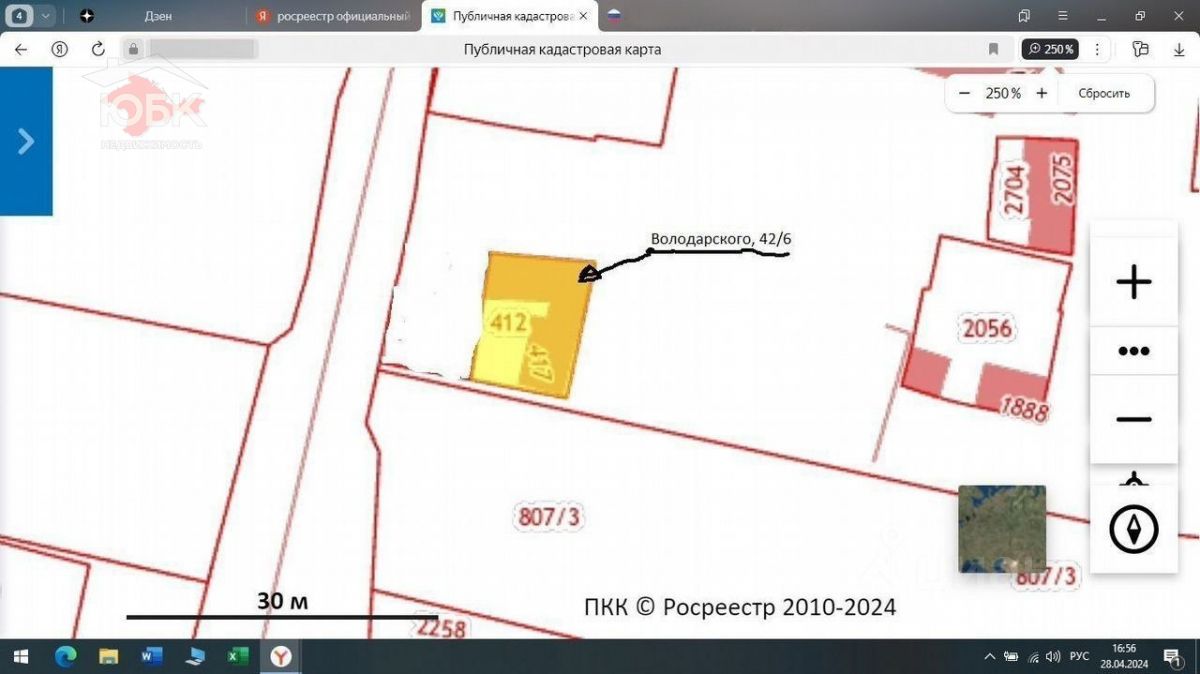Expand the blue side panel with the chevron

[x=26, y=141]
